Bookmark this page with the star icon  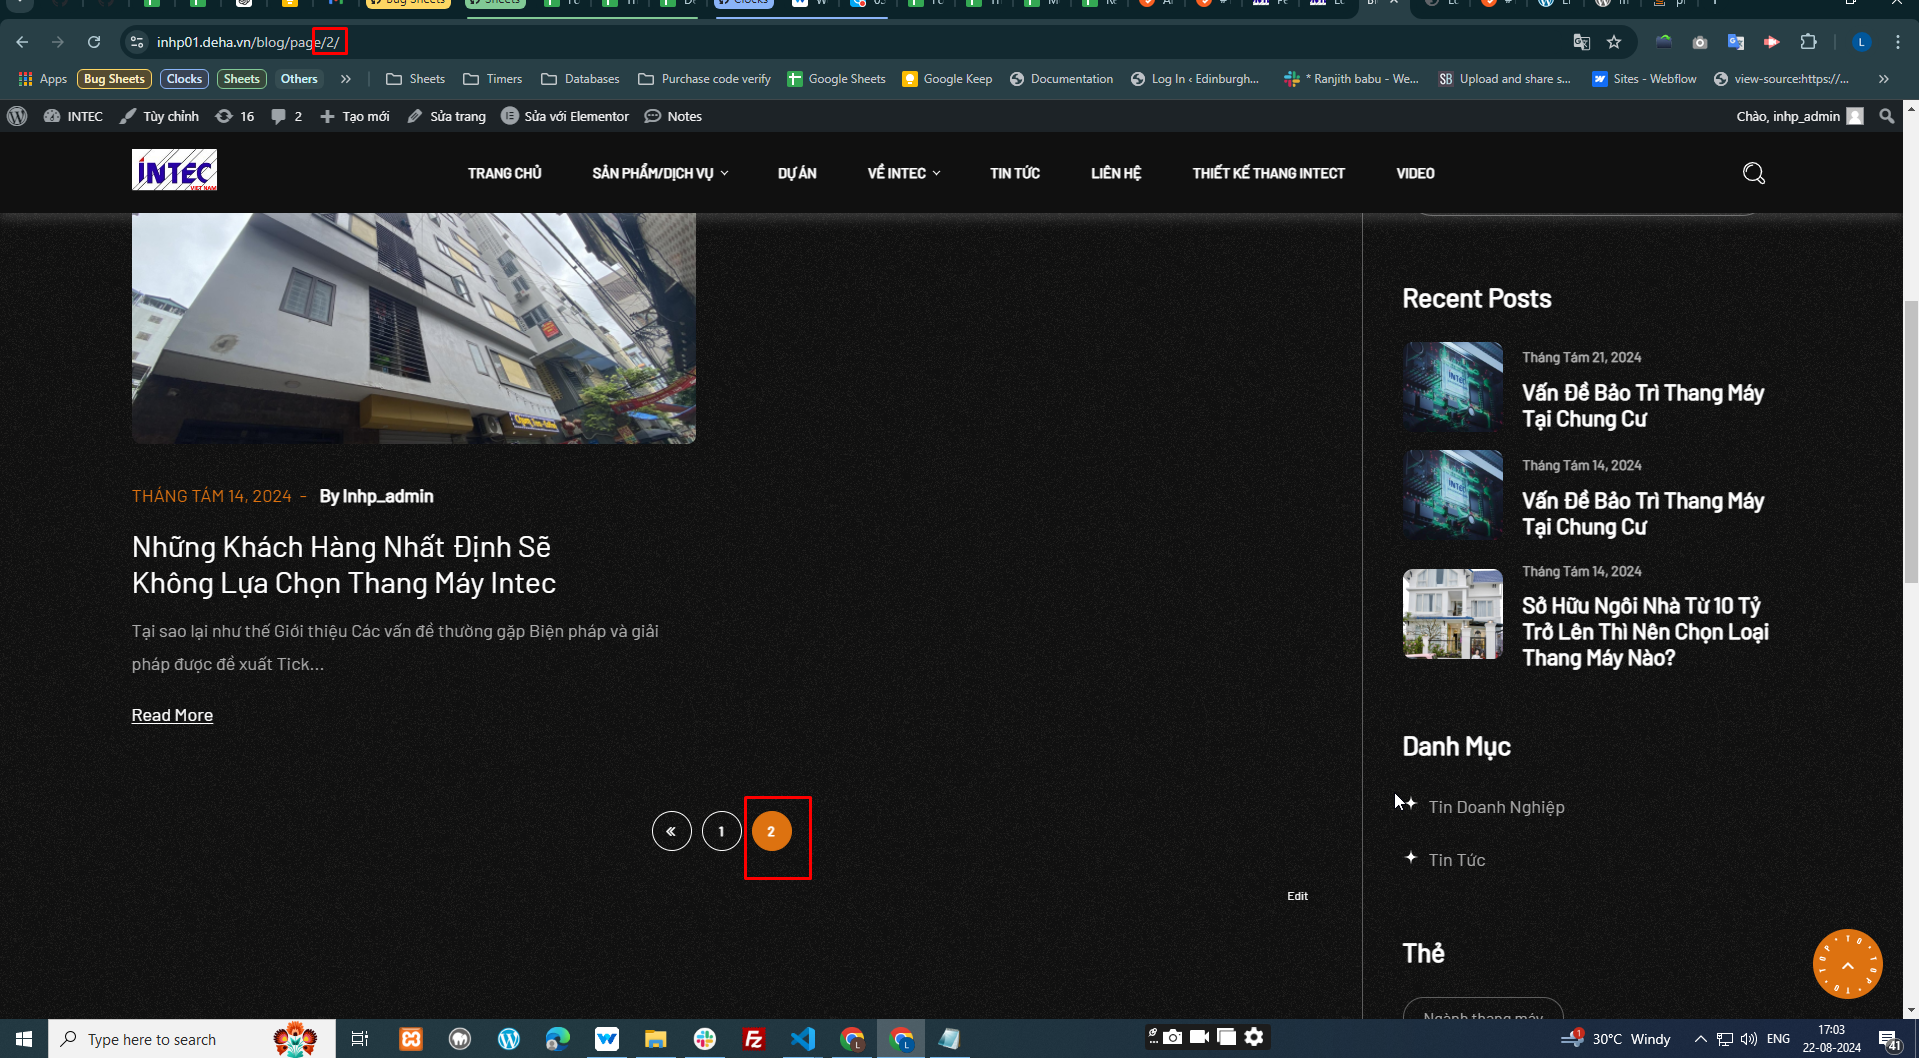pos(1614,42)
